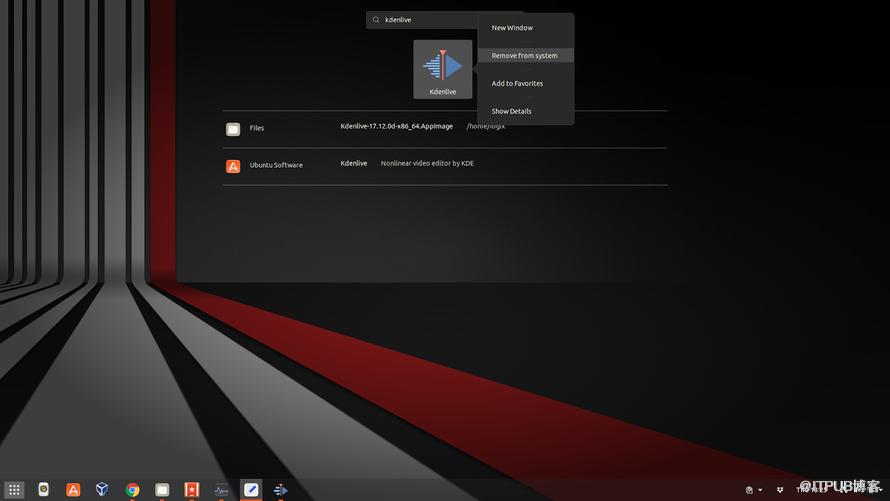Launch the second dock icon with yellow badge
Screen dimensions: 890x501
coord(44,490)
